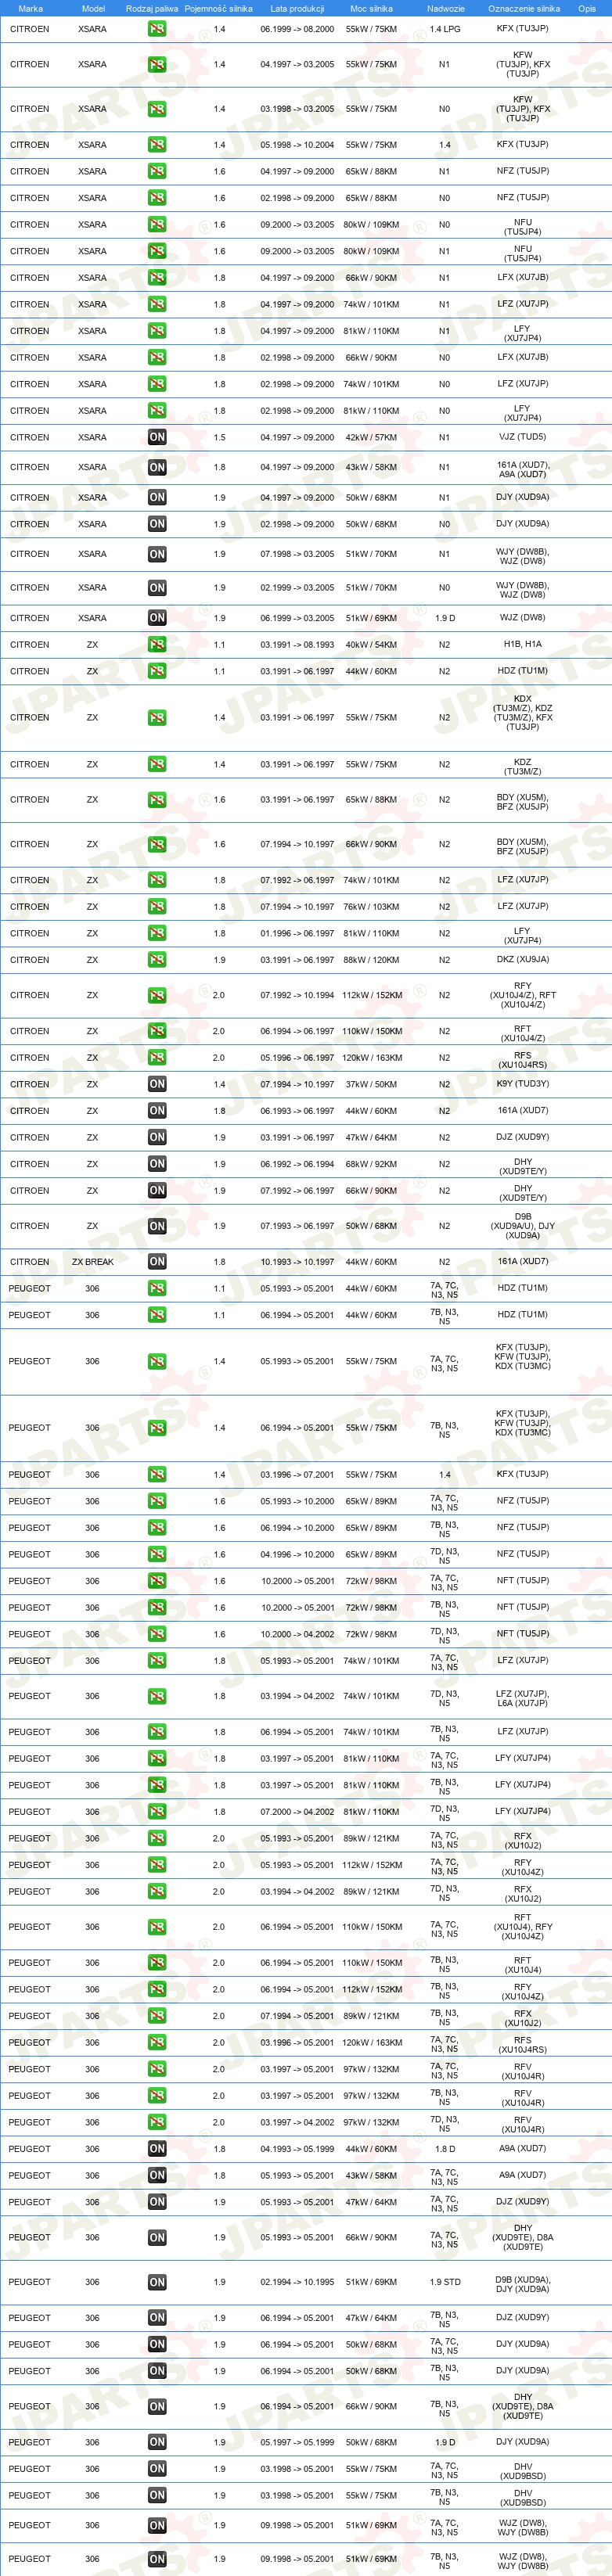Click petrol icon in XSARA 05.1998 -> 10.2004 row
Viewport: 612px width, 2576px height.
click(157, 145)
